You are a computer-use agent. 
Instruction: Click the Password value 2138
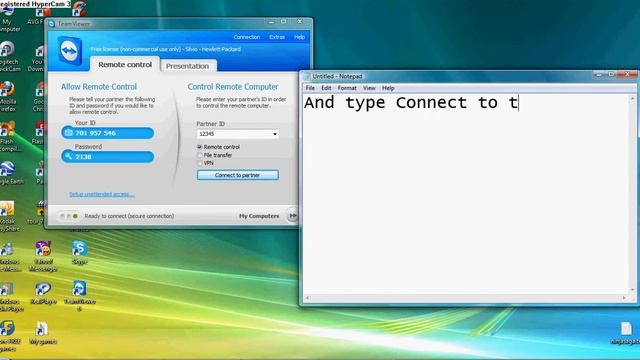(83, 157)
